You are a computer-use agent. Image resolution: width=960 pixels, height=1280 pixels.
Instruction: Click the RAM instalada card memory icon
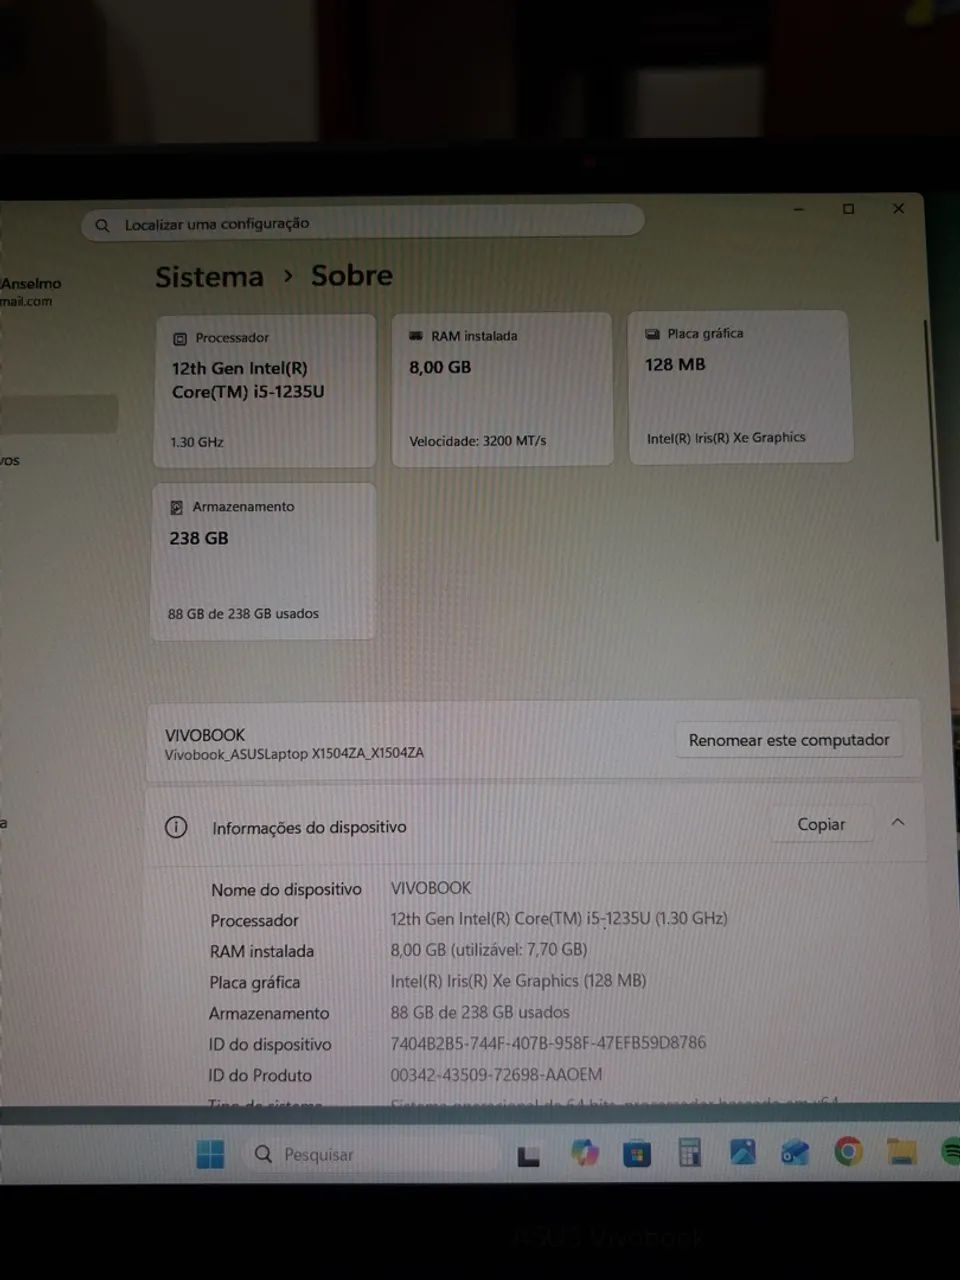pos(416,336)
